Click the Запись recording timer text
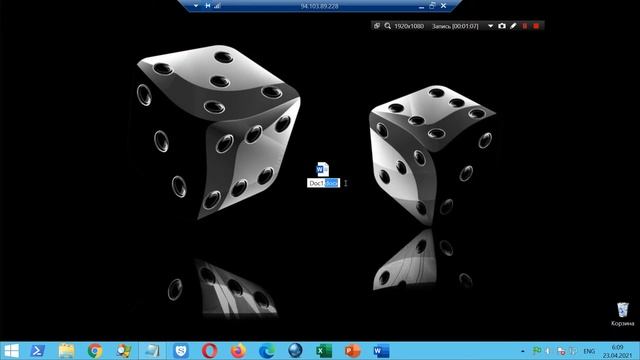Viewport: 640px width, 360px height. click(x=455, y=26)
